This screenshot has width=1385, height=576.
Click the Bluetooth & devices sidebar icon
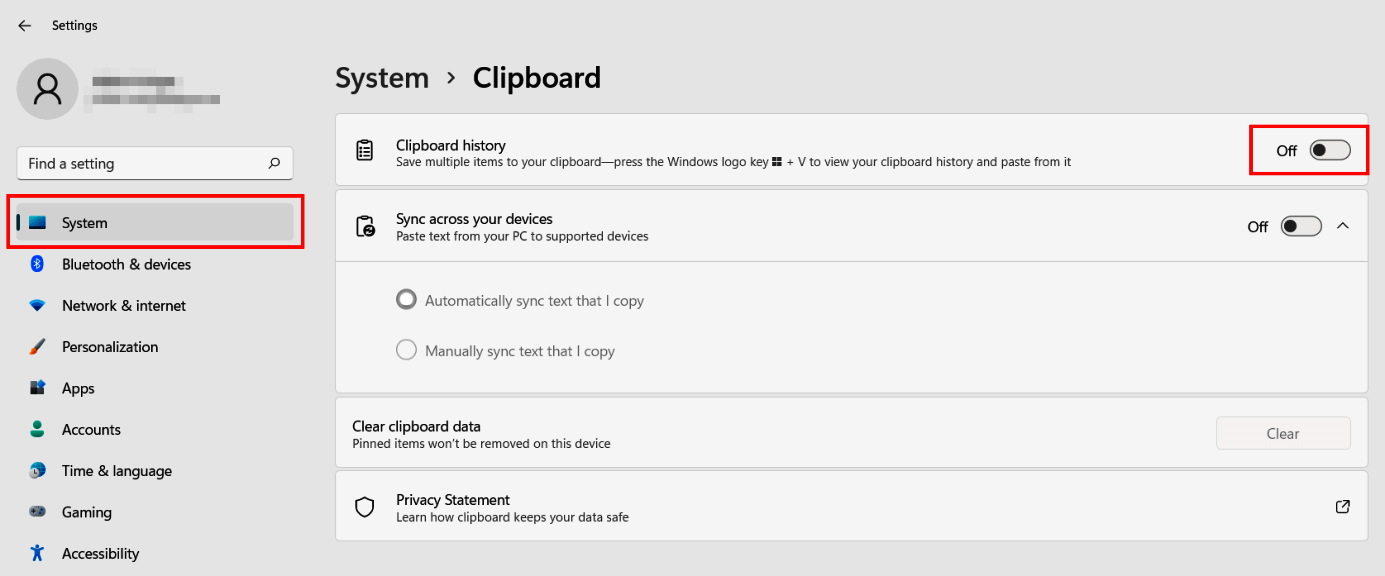click(38, 264)
